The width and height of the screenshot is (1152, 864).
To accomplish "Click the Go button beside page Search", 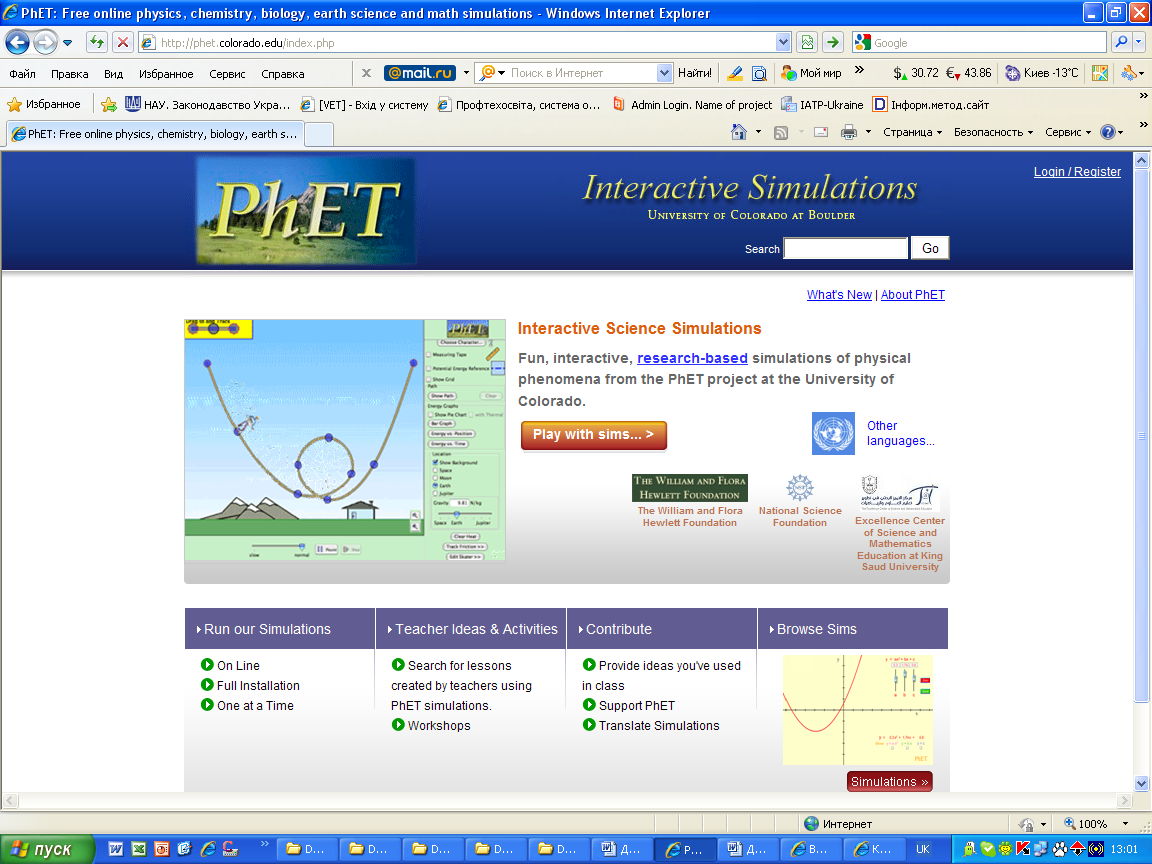I will (930, 248).
